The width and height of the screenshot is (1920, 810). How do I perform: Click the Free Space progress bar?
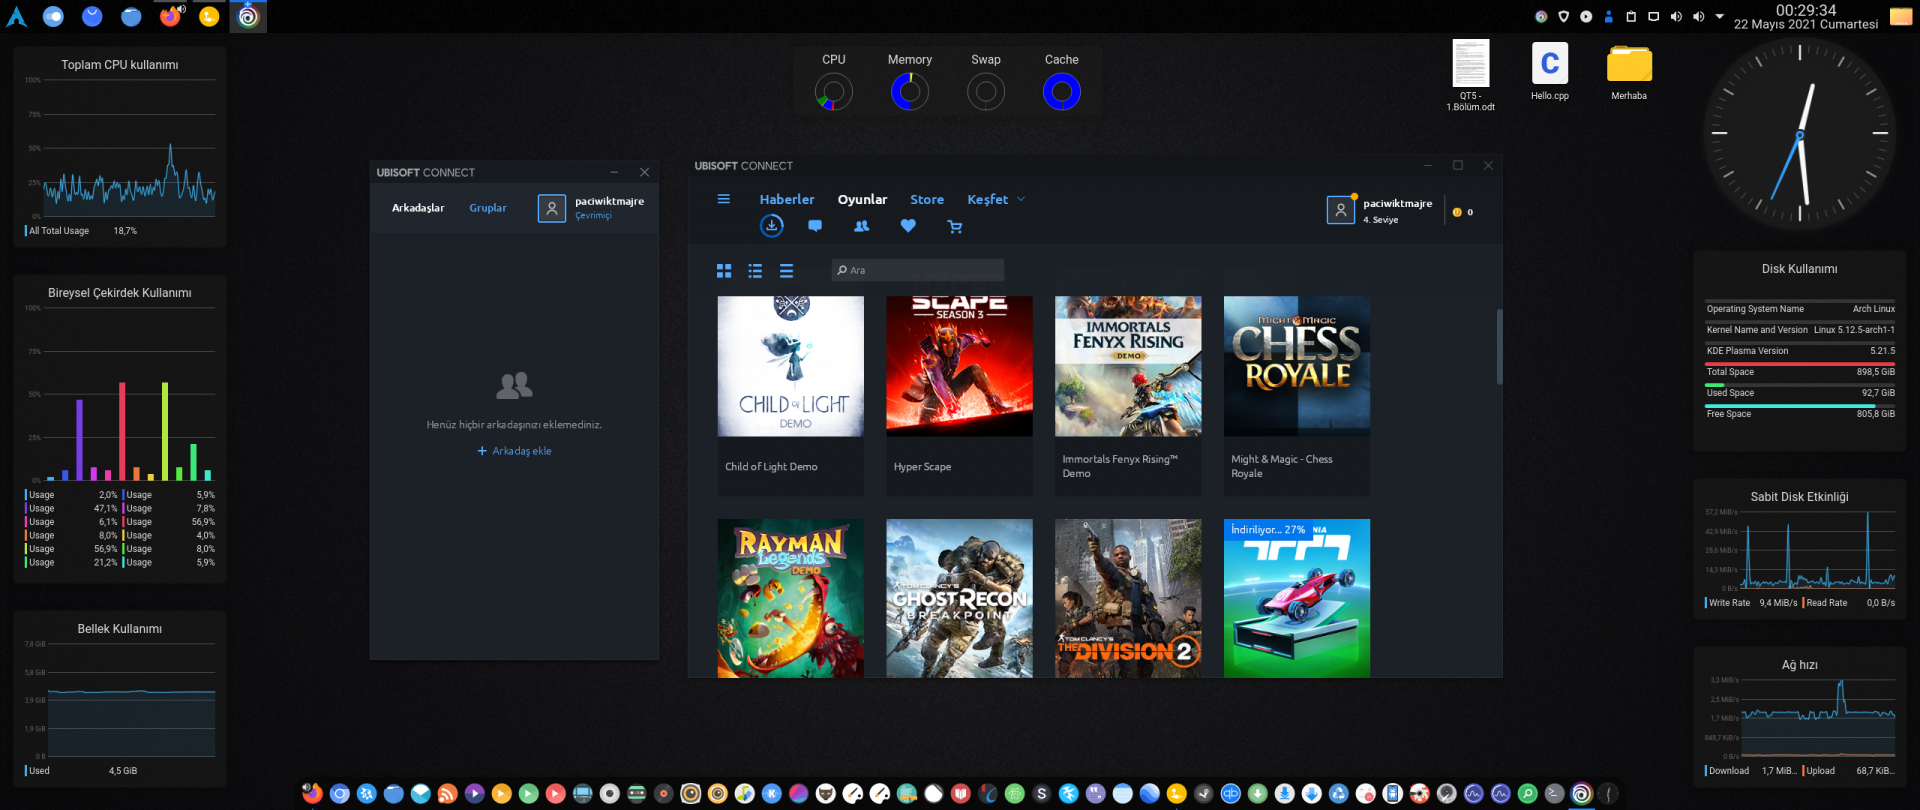click(1800, 406)
